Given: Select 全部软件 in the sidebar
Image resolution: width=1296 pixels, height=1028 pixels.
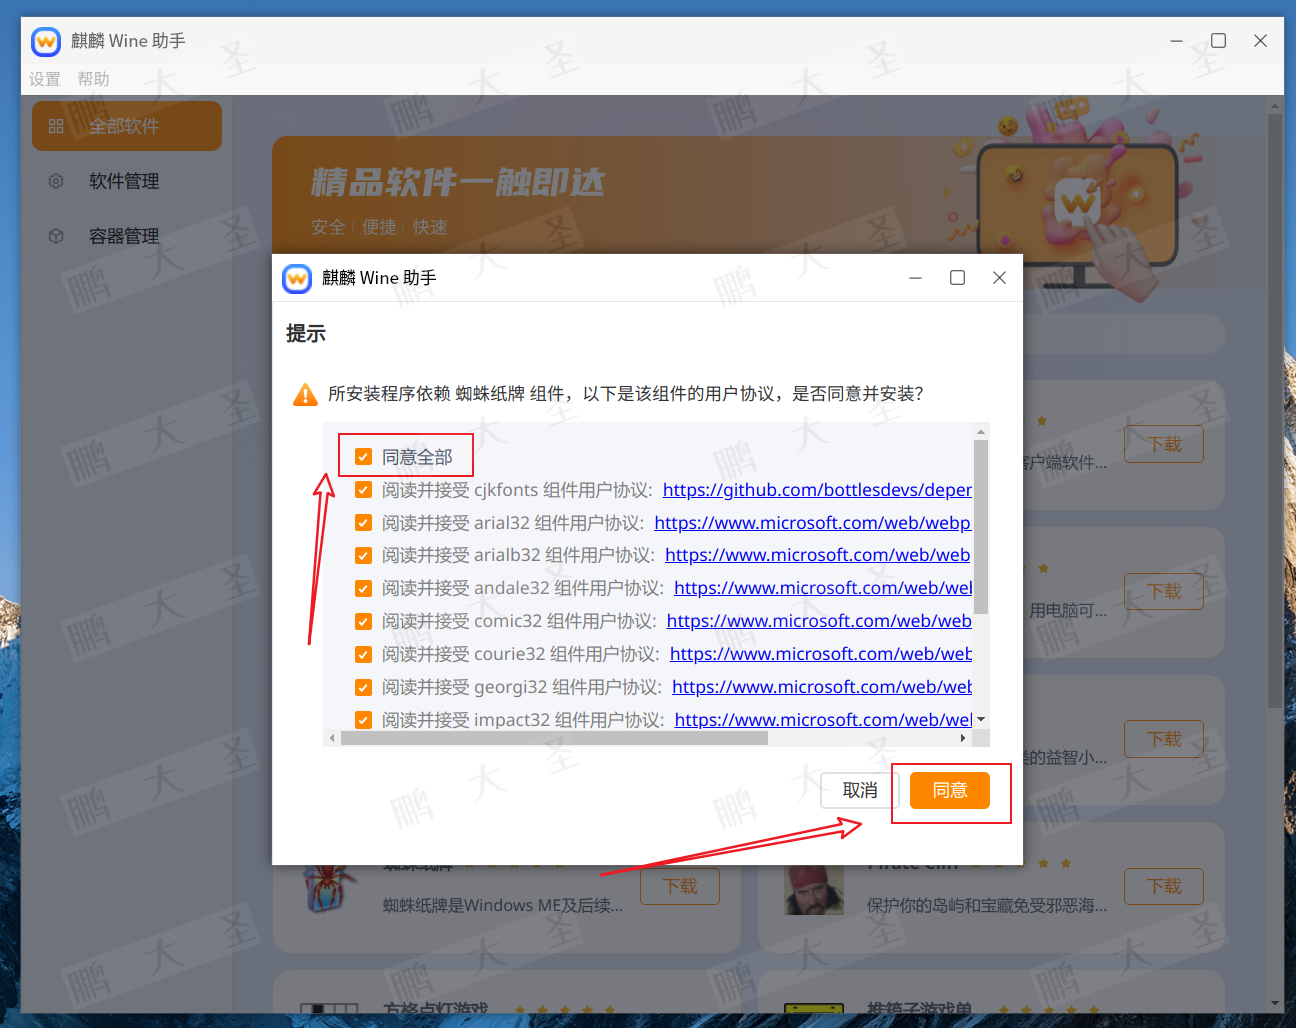Looking at the screenshot, I should tap(127, 126).
